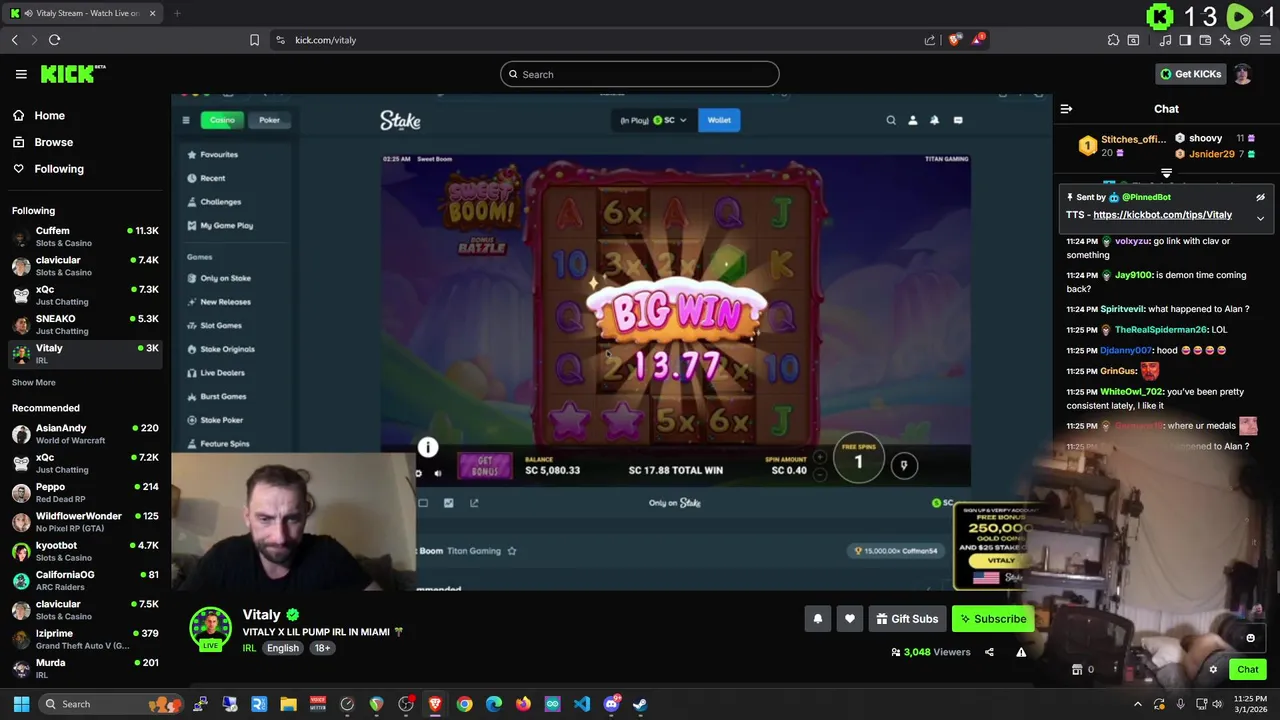The image size is (1280, 720).
Task: Open Discord from the taskbar
Action: [x=611, y=704]
